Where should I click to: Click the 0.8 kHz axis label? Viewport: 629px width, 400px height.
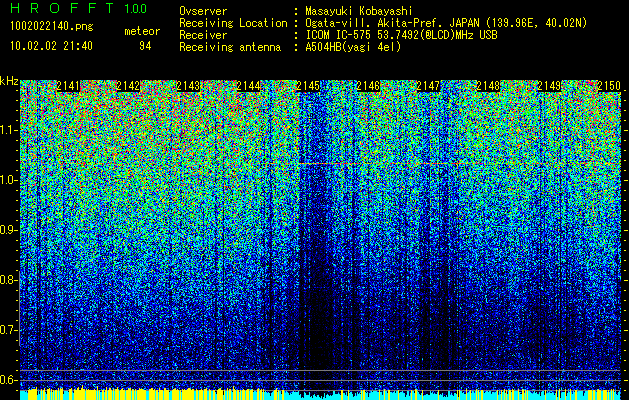[8, 280]
